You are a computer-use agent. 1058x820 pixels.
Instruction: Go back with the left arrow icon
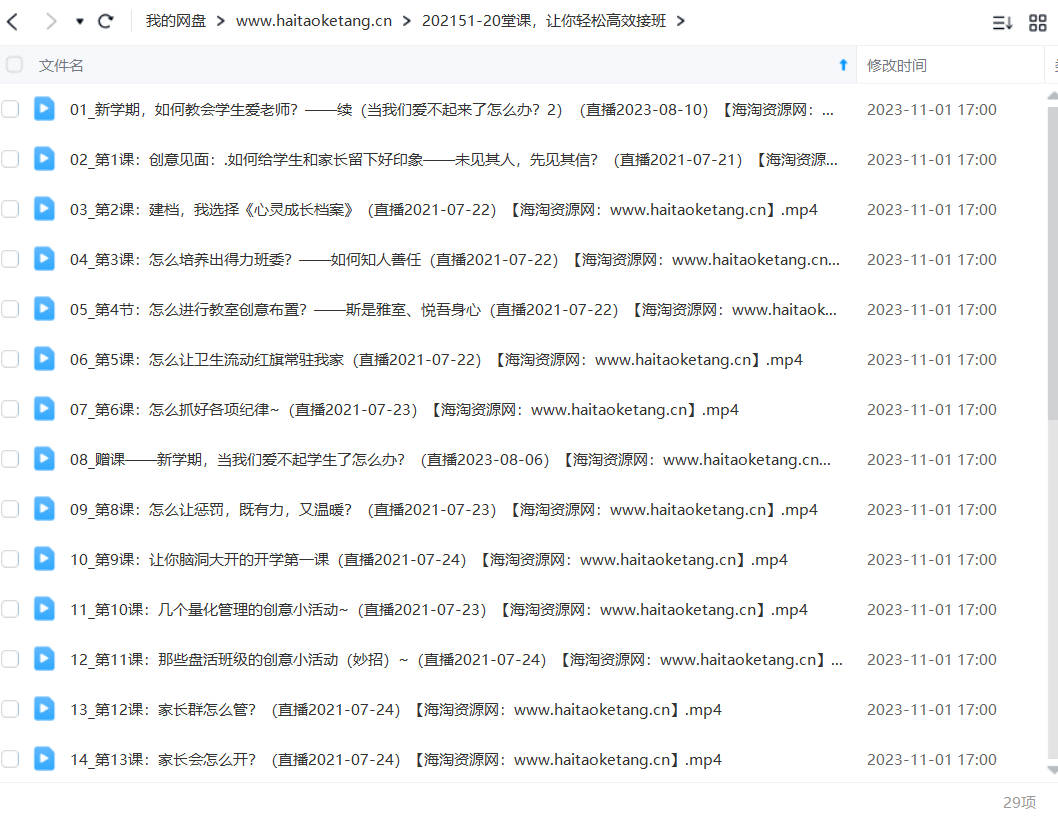(13, 22)
